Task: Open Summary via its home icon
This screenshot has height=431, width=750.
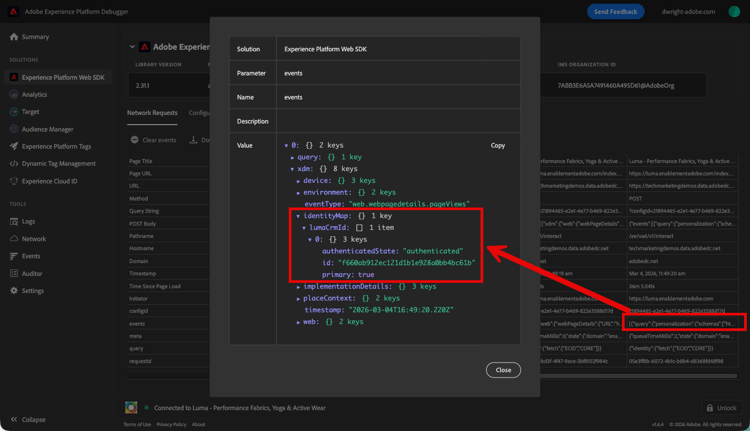Action: 14,37
